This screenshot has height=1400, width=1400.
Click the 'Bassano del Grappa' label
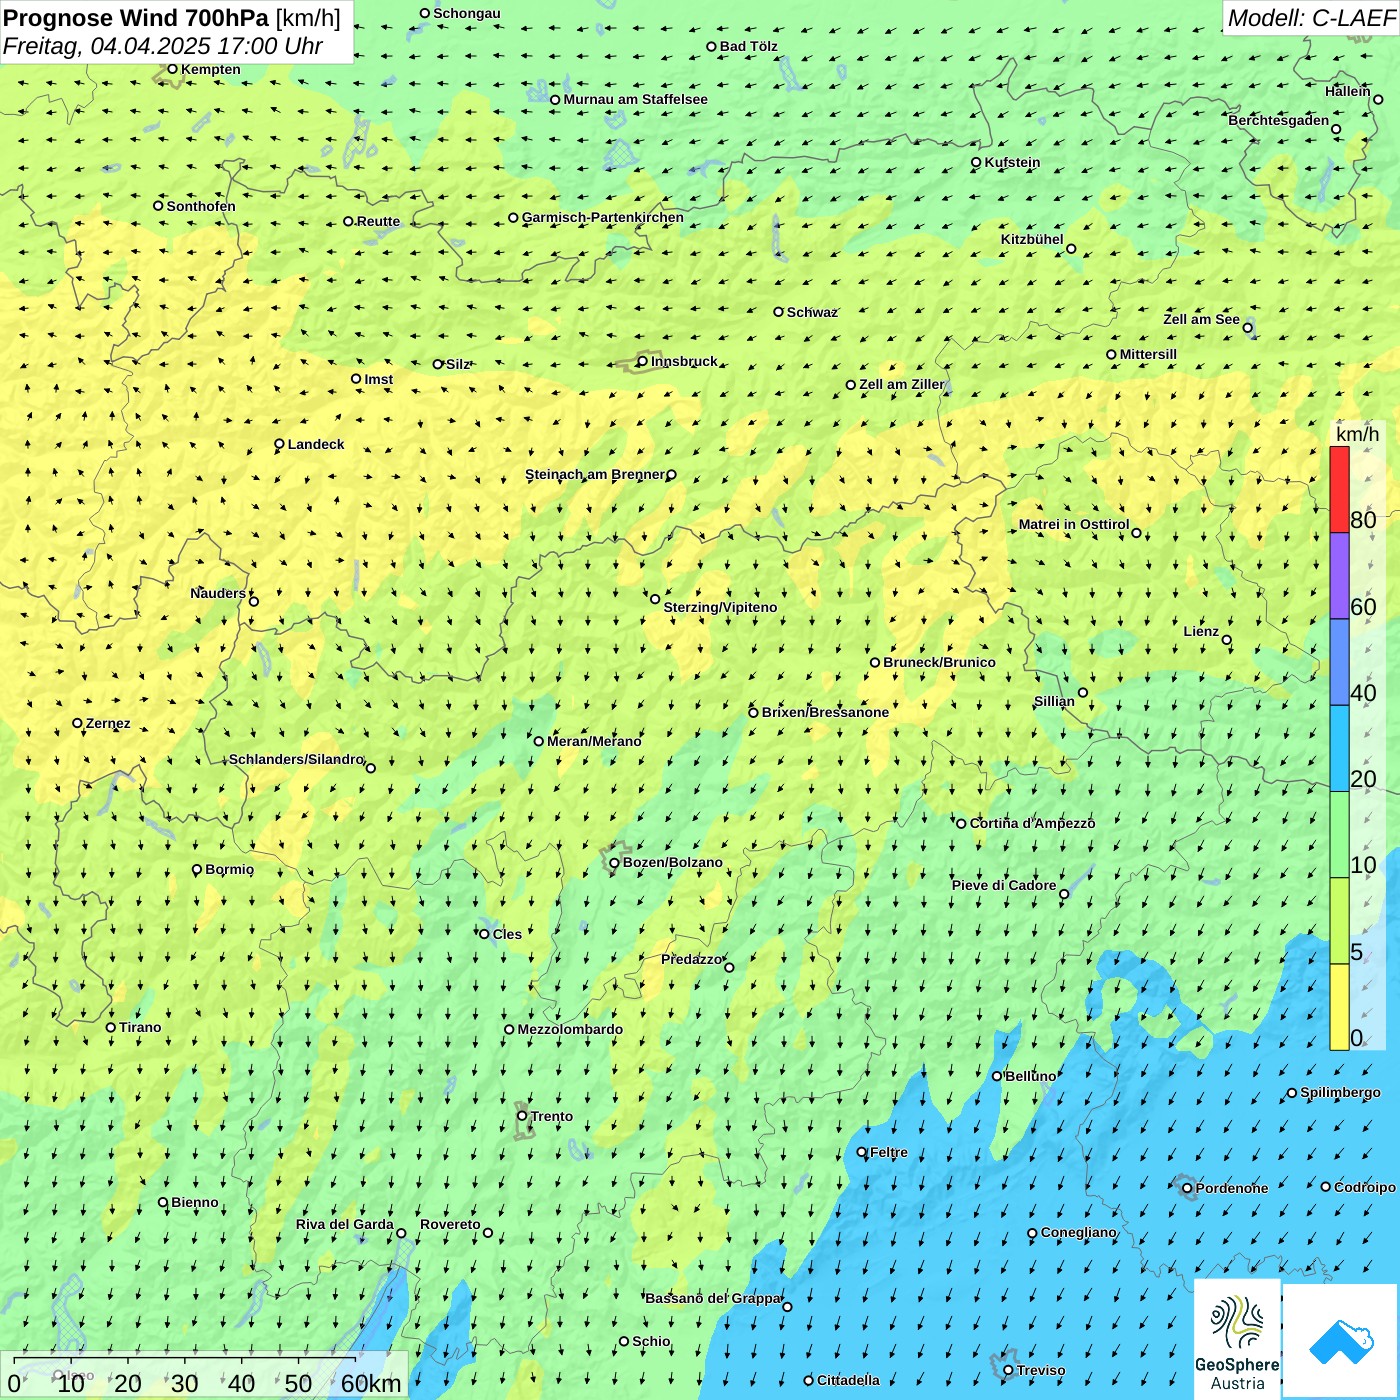click(x=713, y=1298)
